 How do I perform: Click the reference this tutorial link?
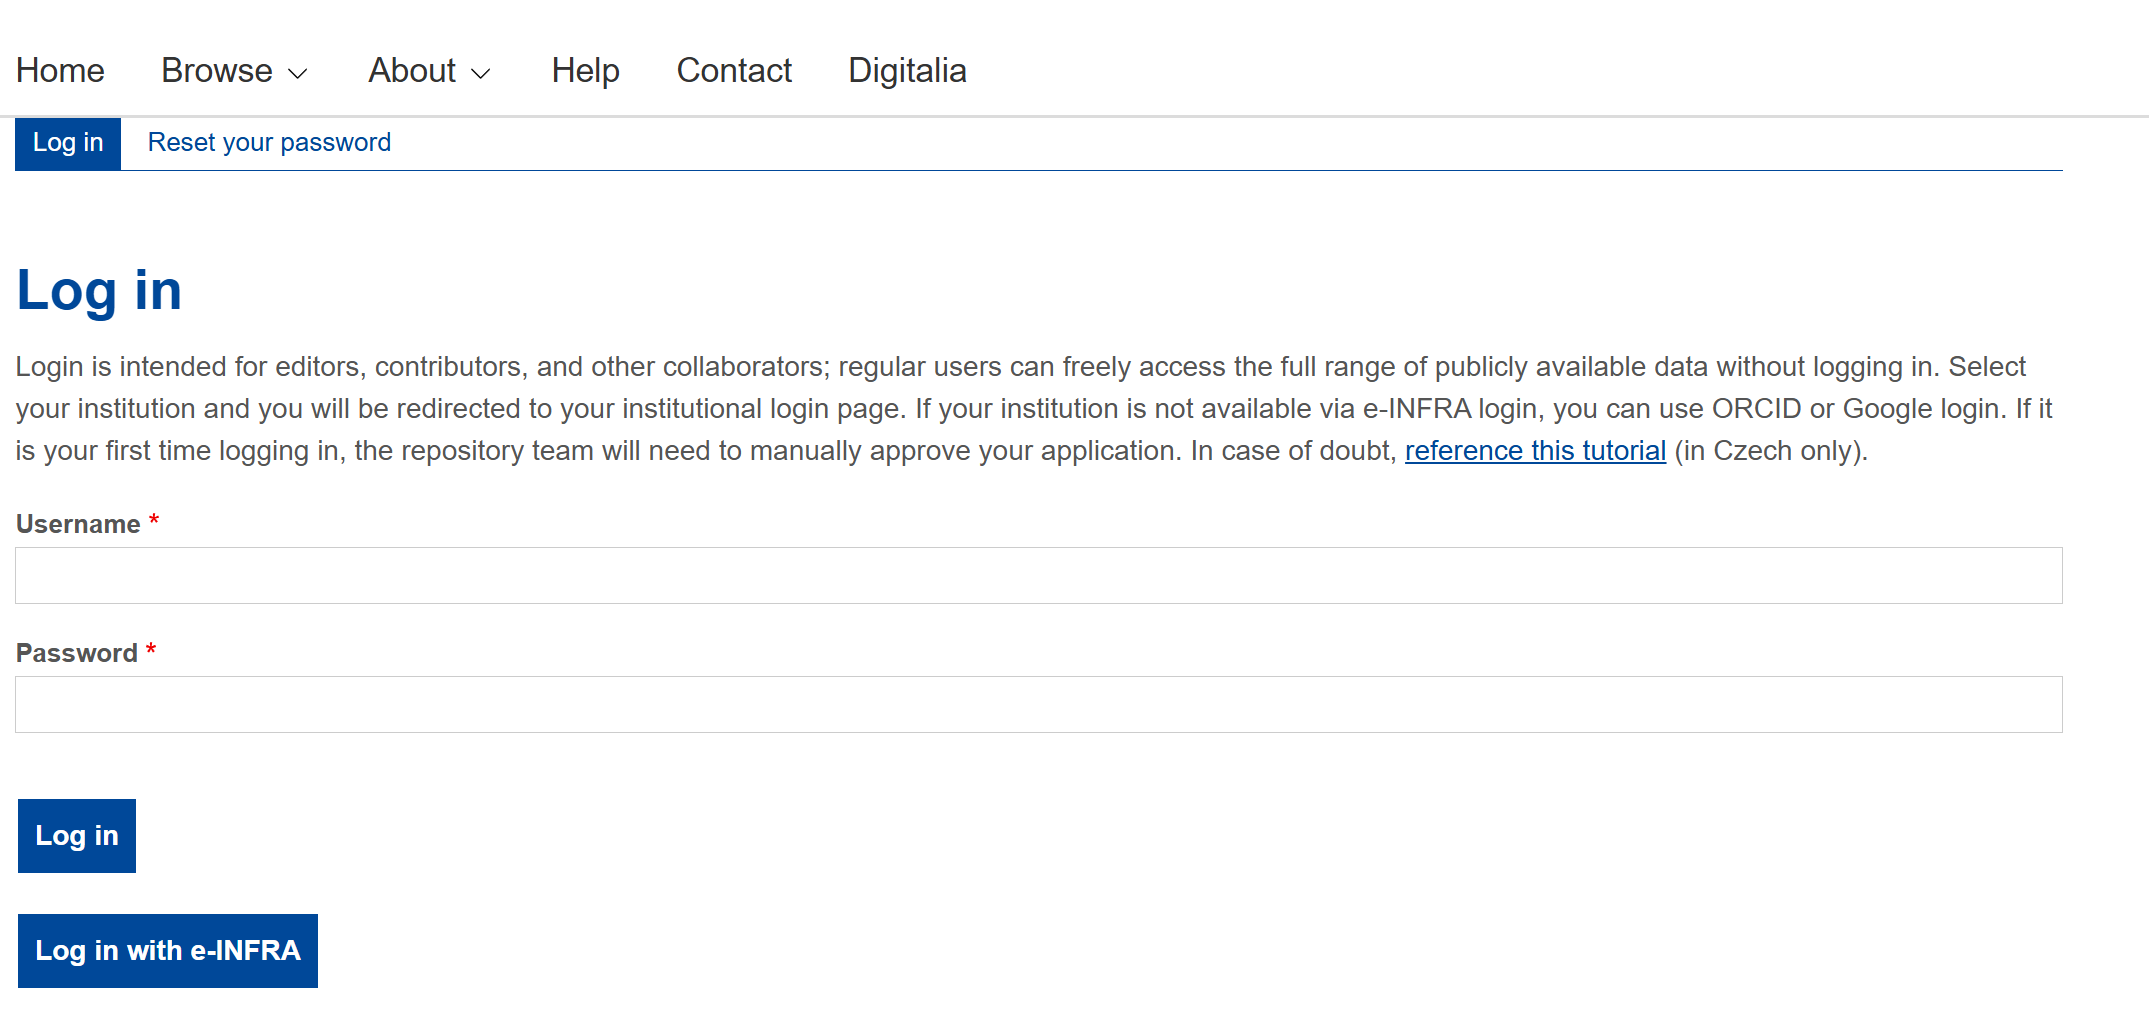pos(1535,450)
